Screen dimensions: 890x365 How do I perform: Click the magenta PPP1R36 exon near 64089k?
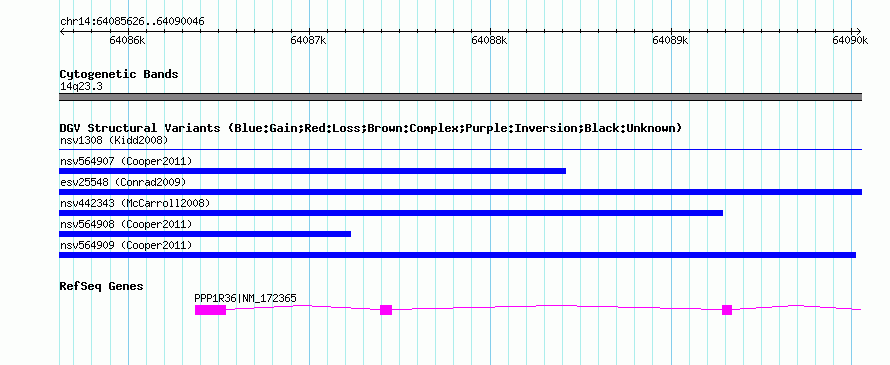(727, 310)
